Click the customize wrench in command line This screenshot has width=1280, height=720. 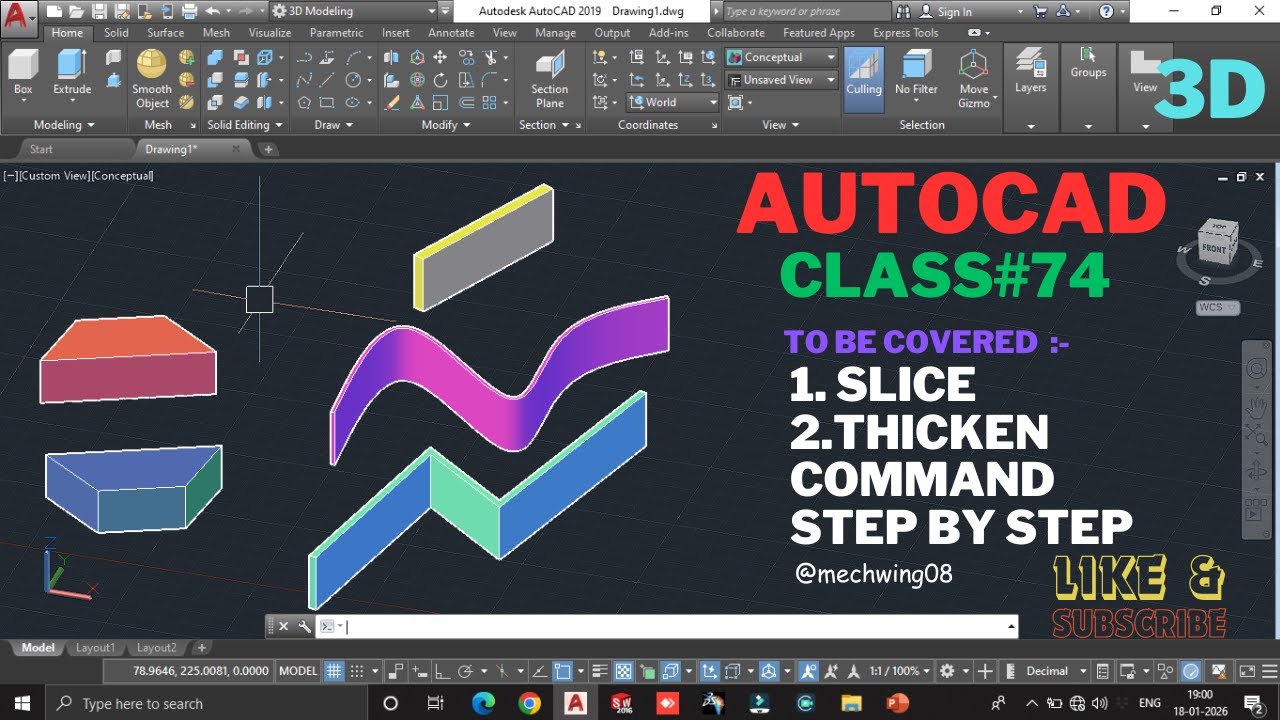(304, 627)
